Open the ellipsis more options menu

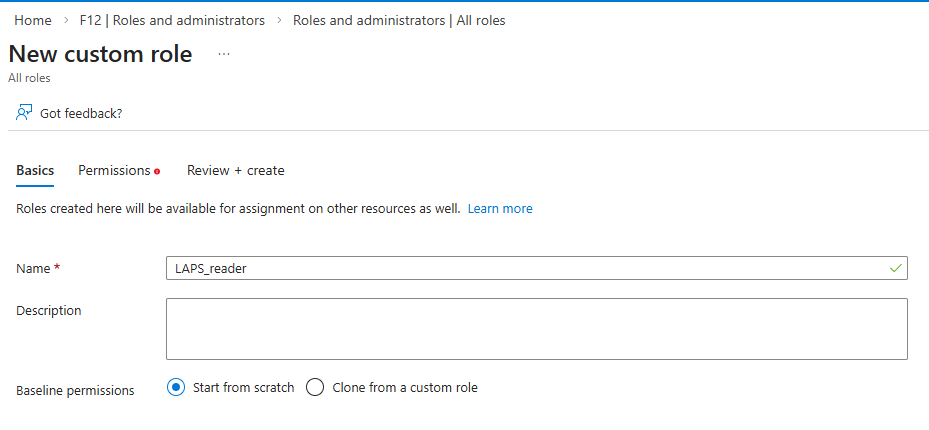(224, 55)
